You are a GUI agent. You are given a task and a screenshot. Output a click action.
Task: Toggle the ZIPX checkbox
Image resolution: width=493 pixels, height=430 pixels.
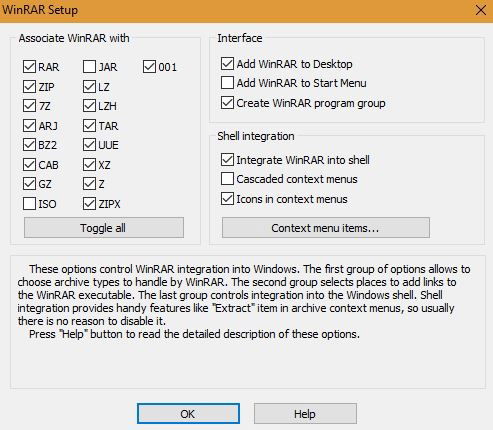click(x=89, y=204)
